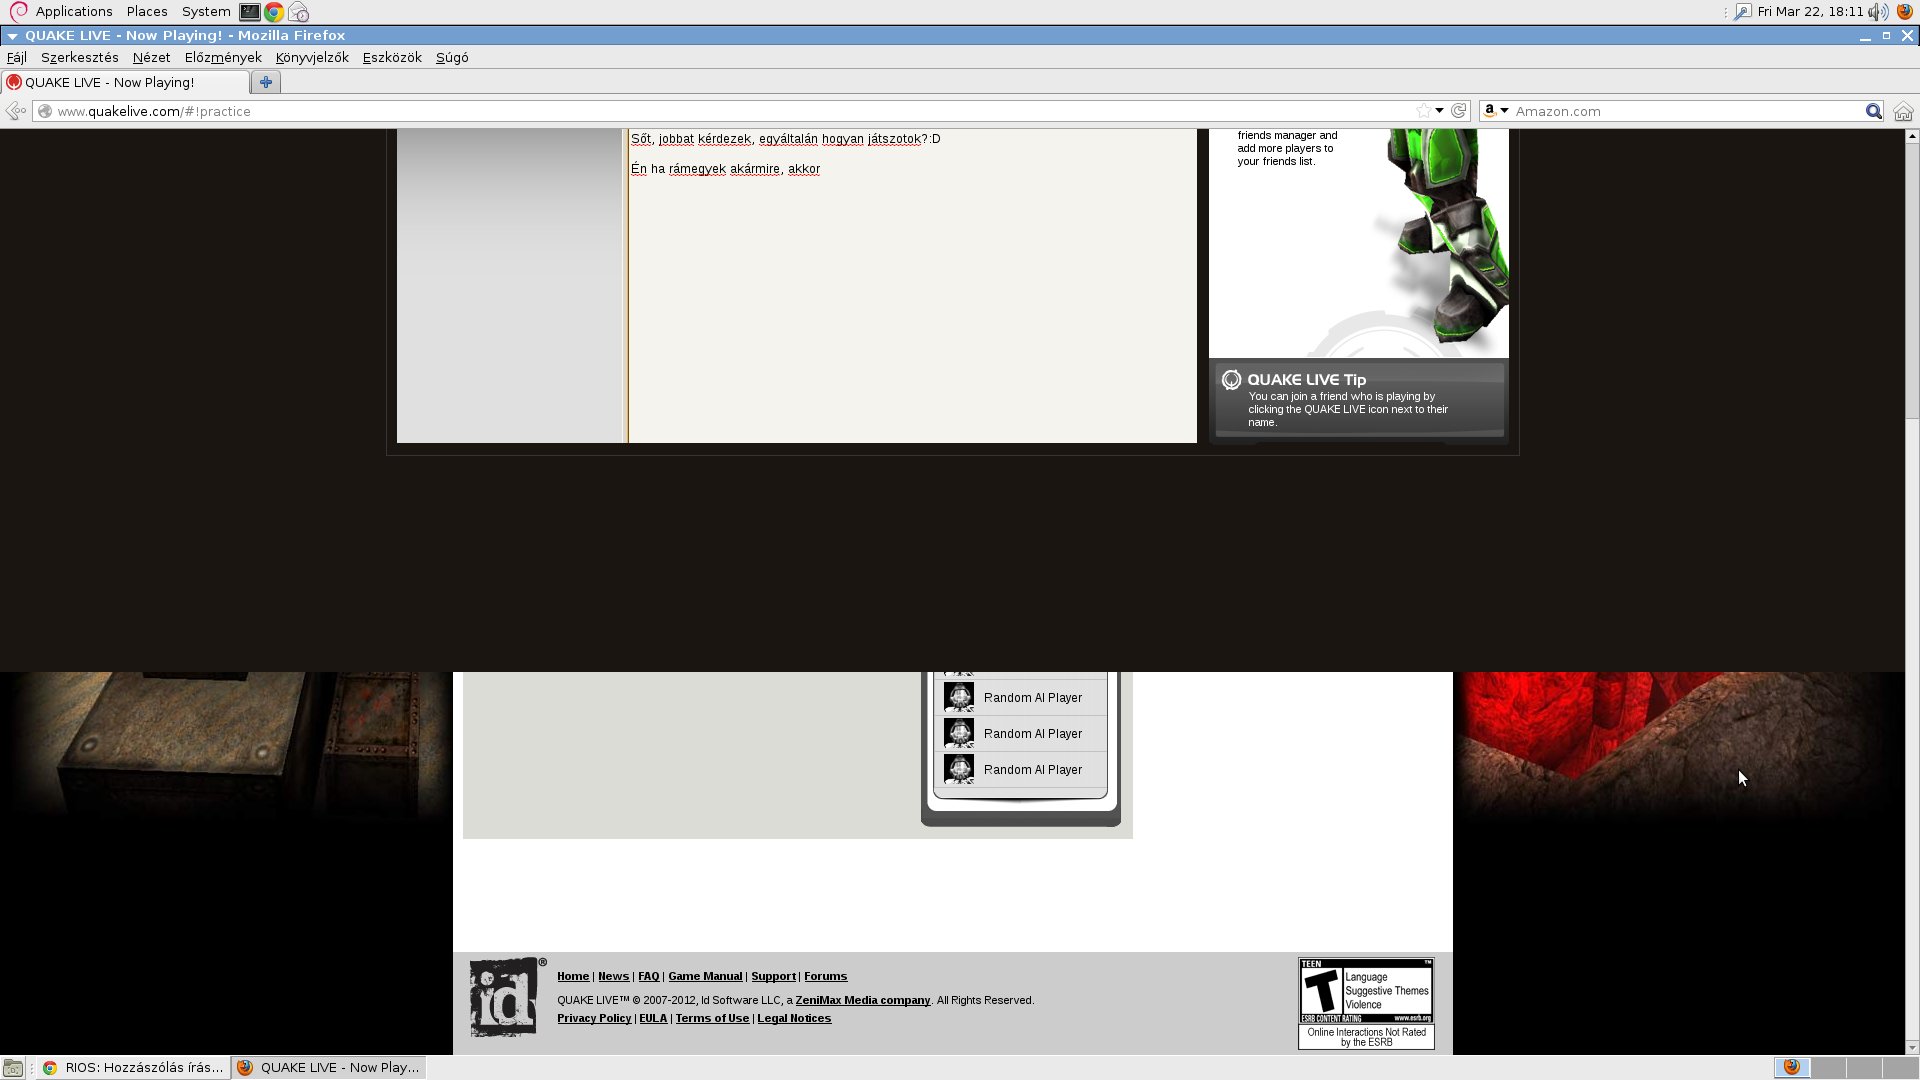The image size is (1920, 1080).
Task: Select second Random AI Player avatar
Action: [959, 733]
